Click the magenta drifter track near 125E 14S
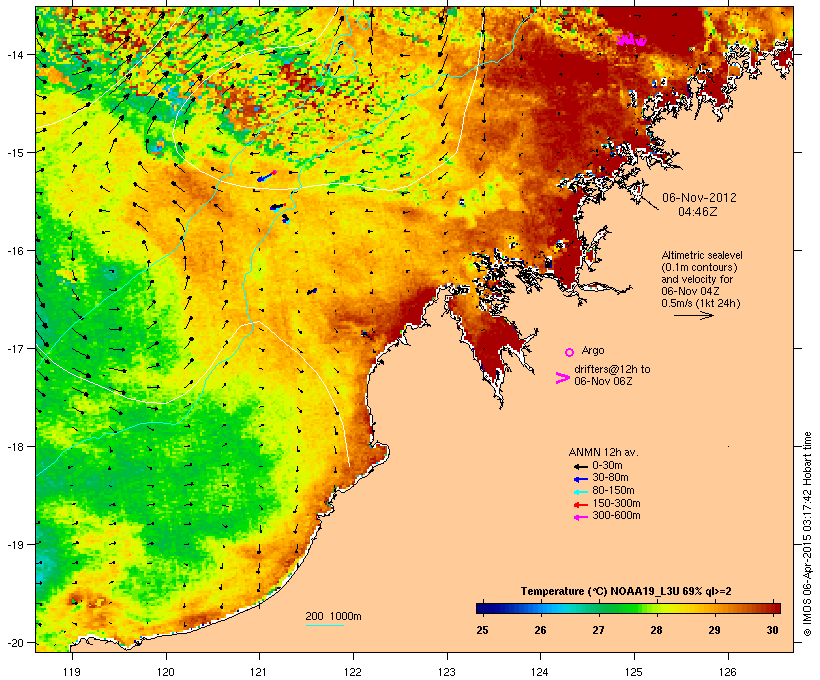The height and width of the screenshot is (680, 820). 631,40
